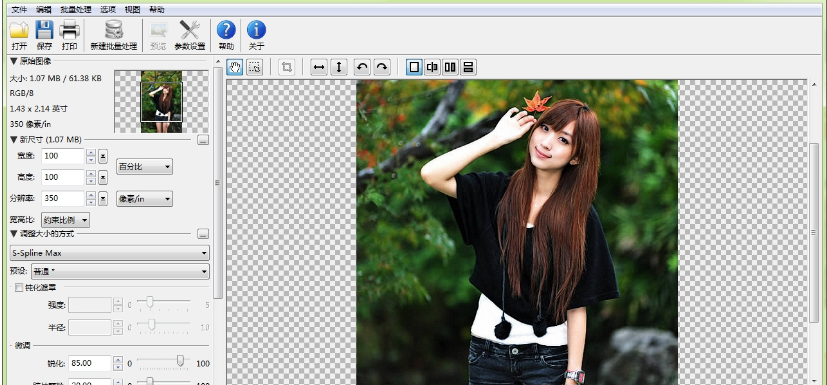Click the left settings panel vertical scrollbar

(x=218, y=184)
